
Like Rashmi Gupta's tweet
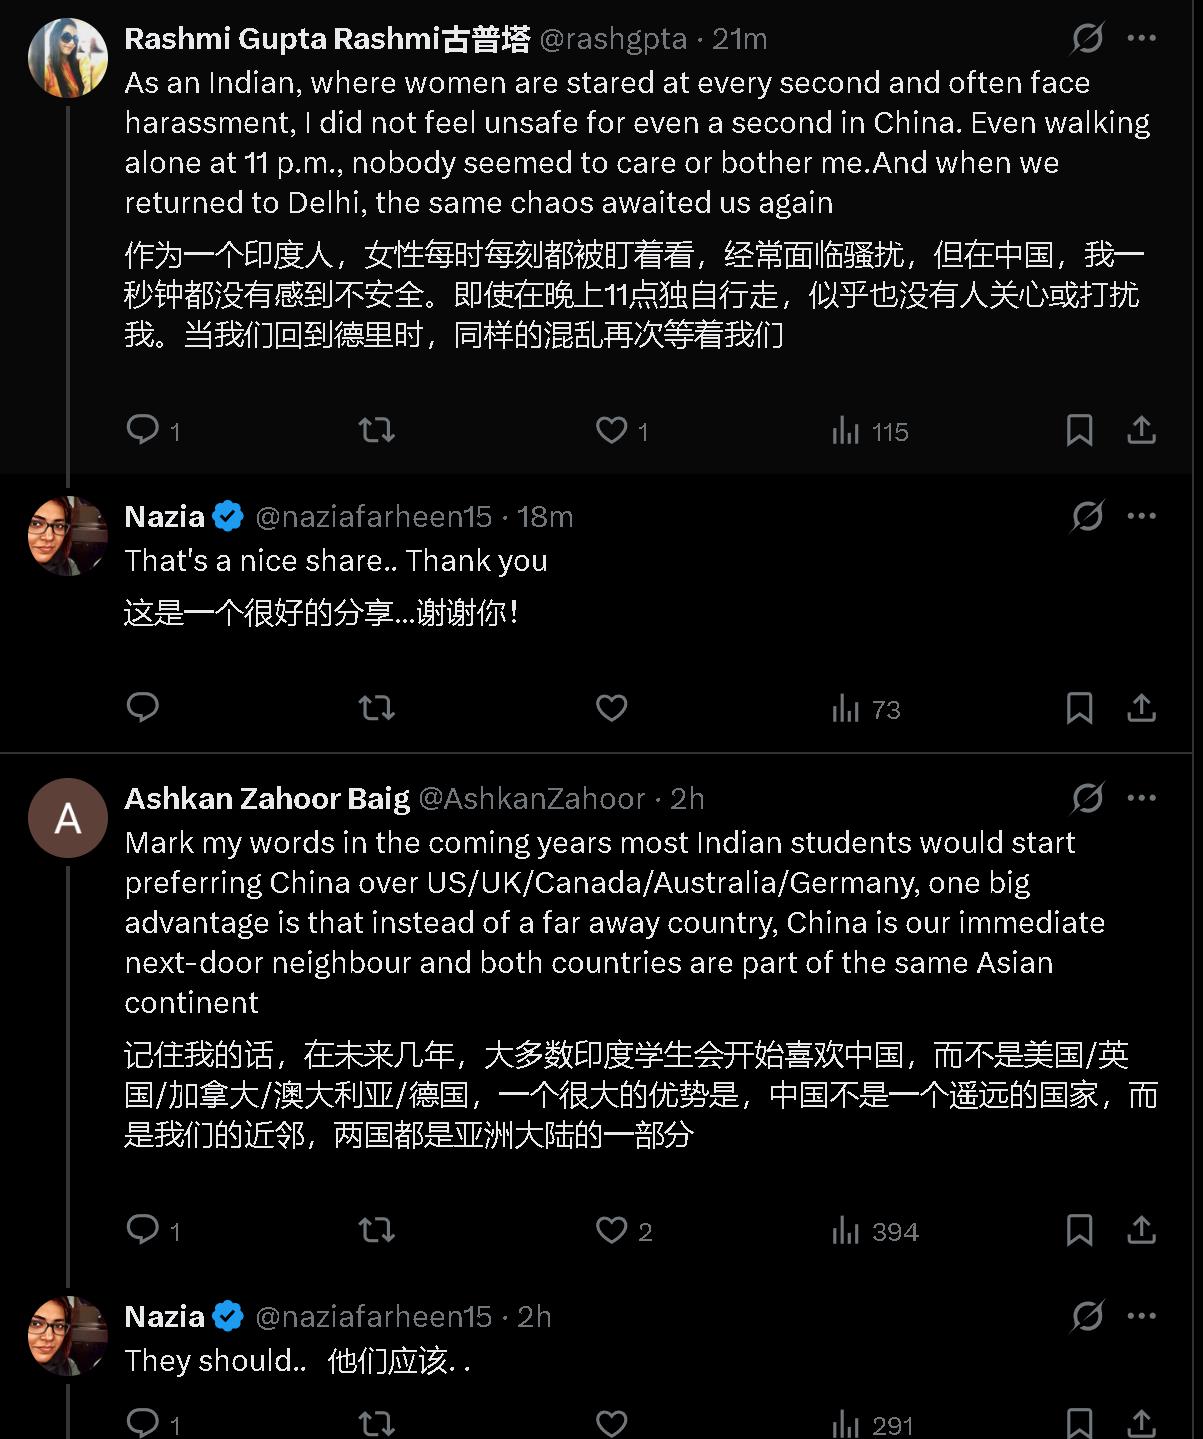click(611, 430)
